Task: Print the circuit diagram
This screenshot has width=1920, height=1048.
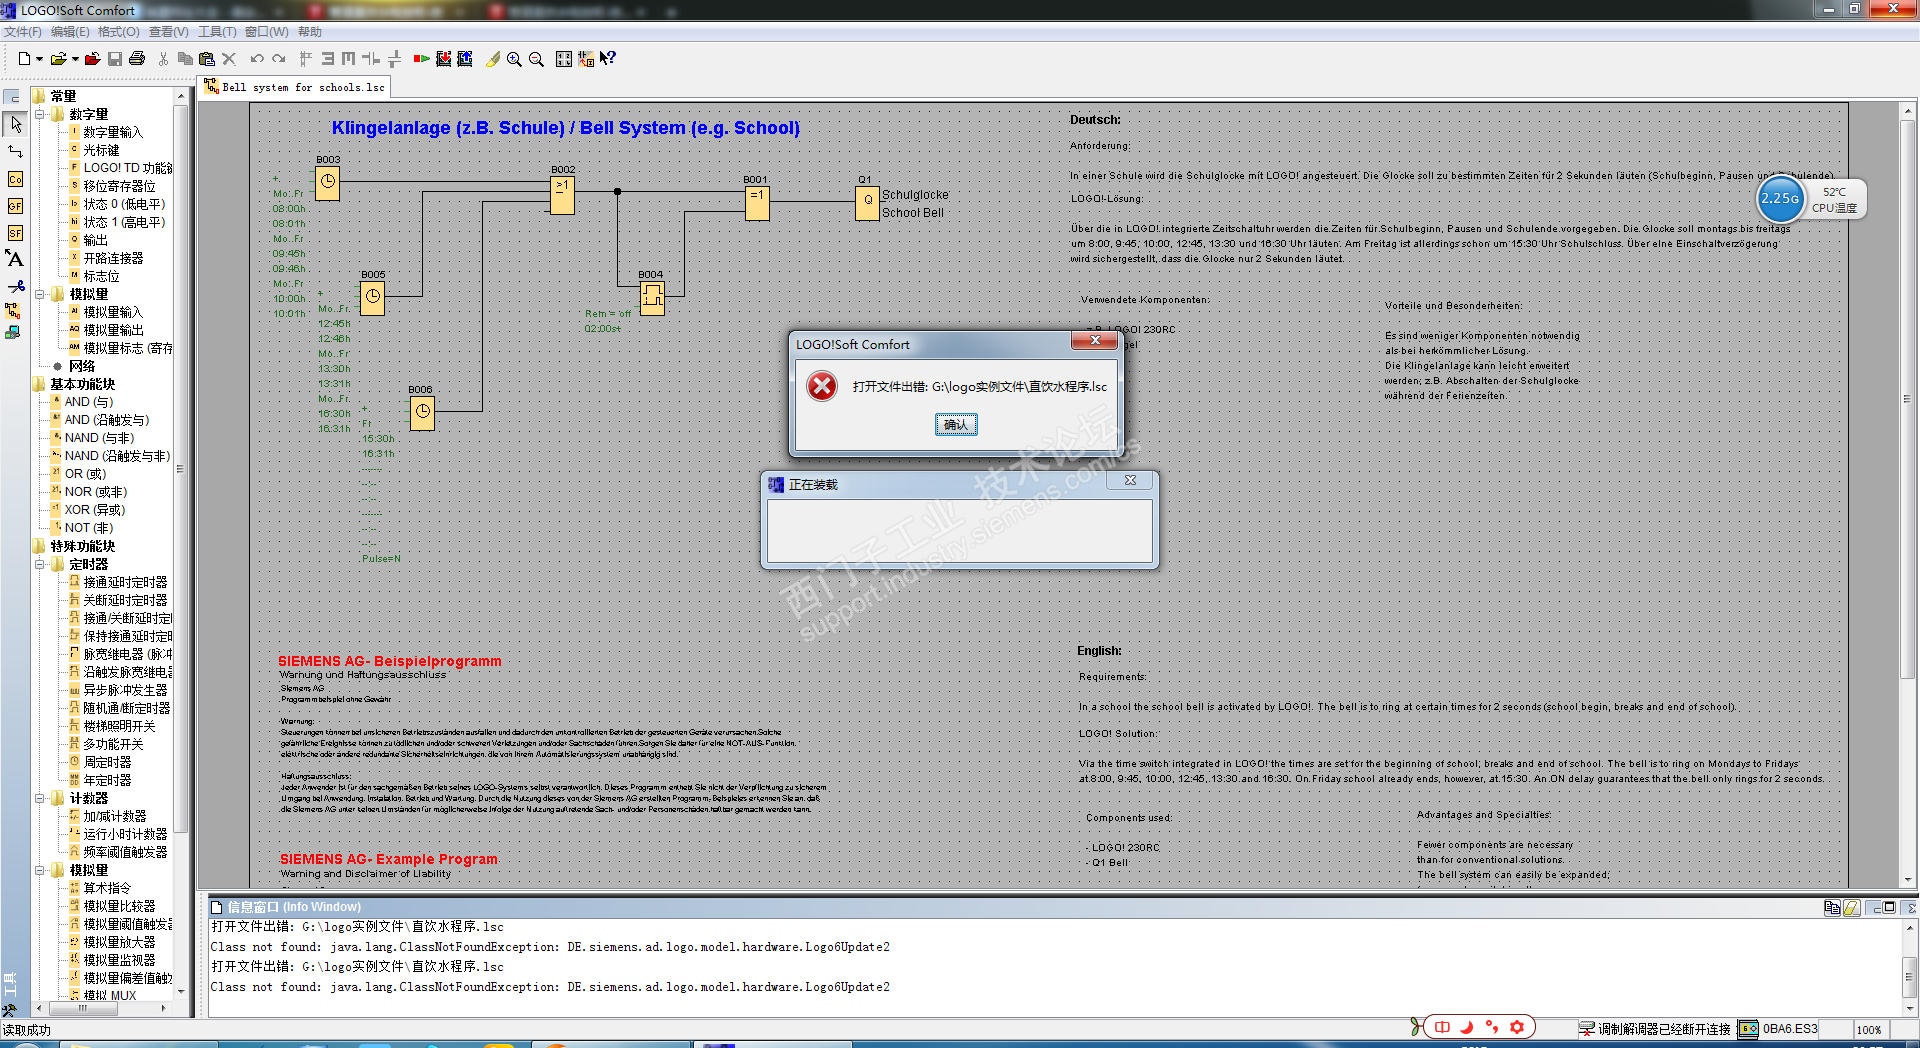Action: point(137,59)
